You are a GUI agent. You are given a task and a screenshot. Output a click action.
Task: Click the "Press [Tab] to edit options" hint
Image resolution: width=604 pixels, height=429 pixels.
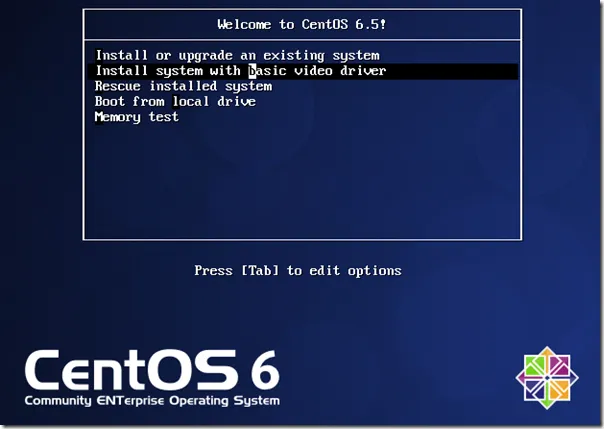pyautogui.click(x=298, y=271)
